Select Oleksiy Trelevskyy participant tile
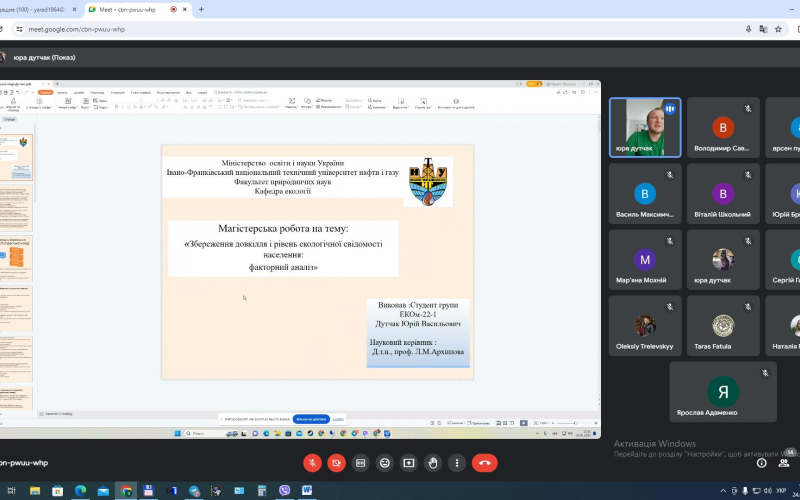The height and width of the screenshot is (500, 800). click(645, 326)
